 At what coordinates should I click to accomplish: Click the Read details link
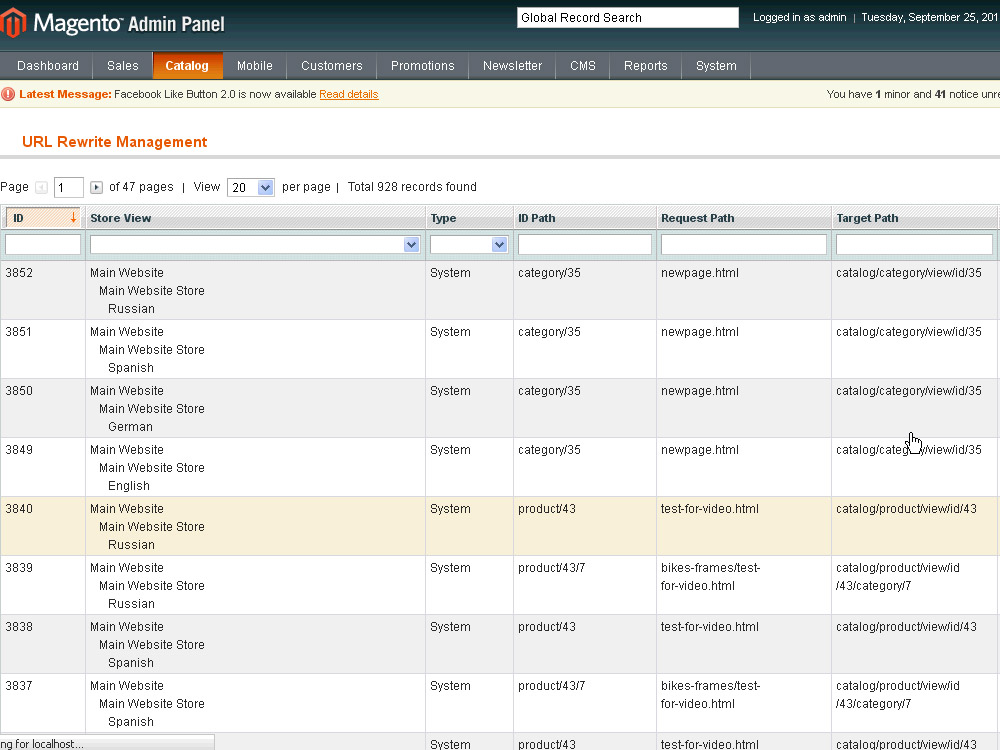[348, 94]
